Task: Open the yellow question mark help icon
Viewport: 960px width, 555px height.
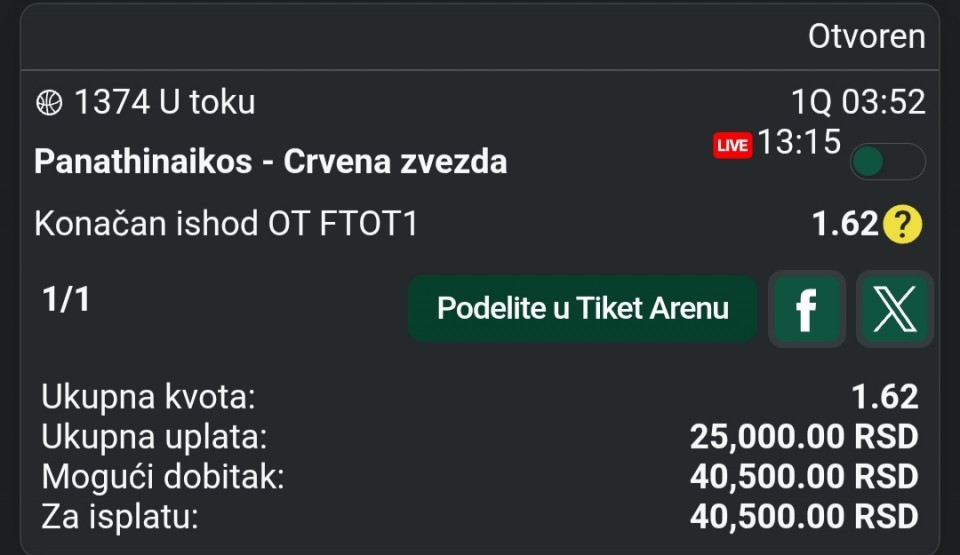Action: coord(902,225)
